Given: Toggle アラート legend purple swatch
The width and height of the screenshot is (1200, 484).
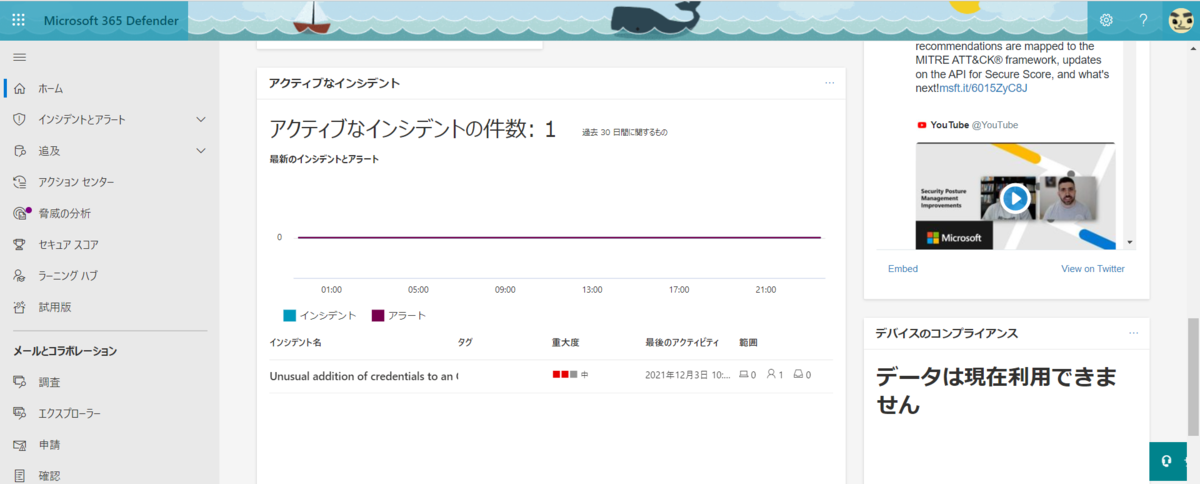Looking at the screenshot, I should (378, 315).
